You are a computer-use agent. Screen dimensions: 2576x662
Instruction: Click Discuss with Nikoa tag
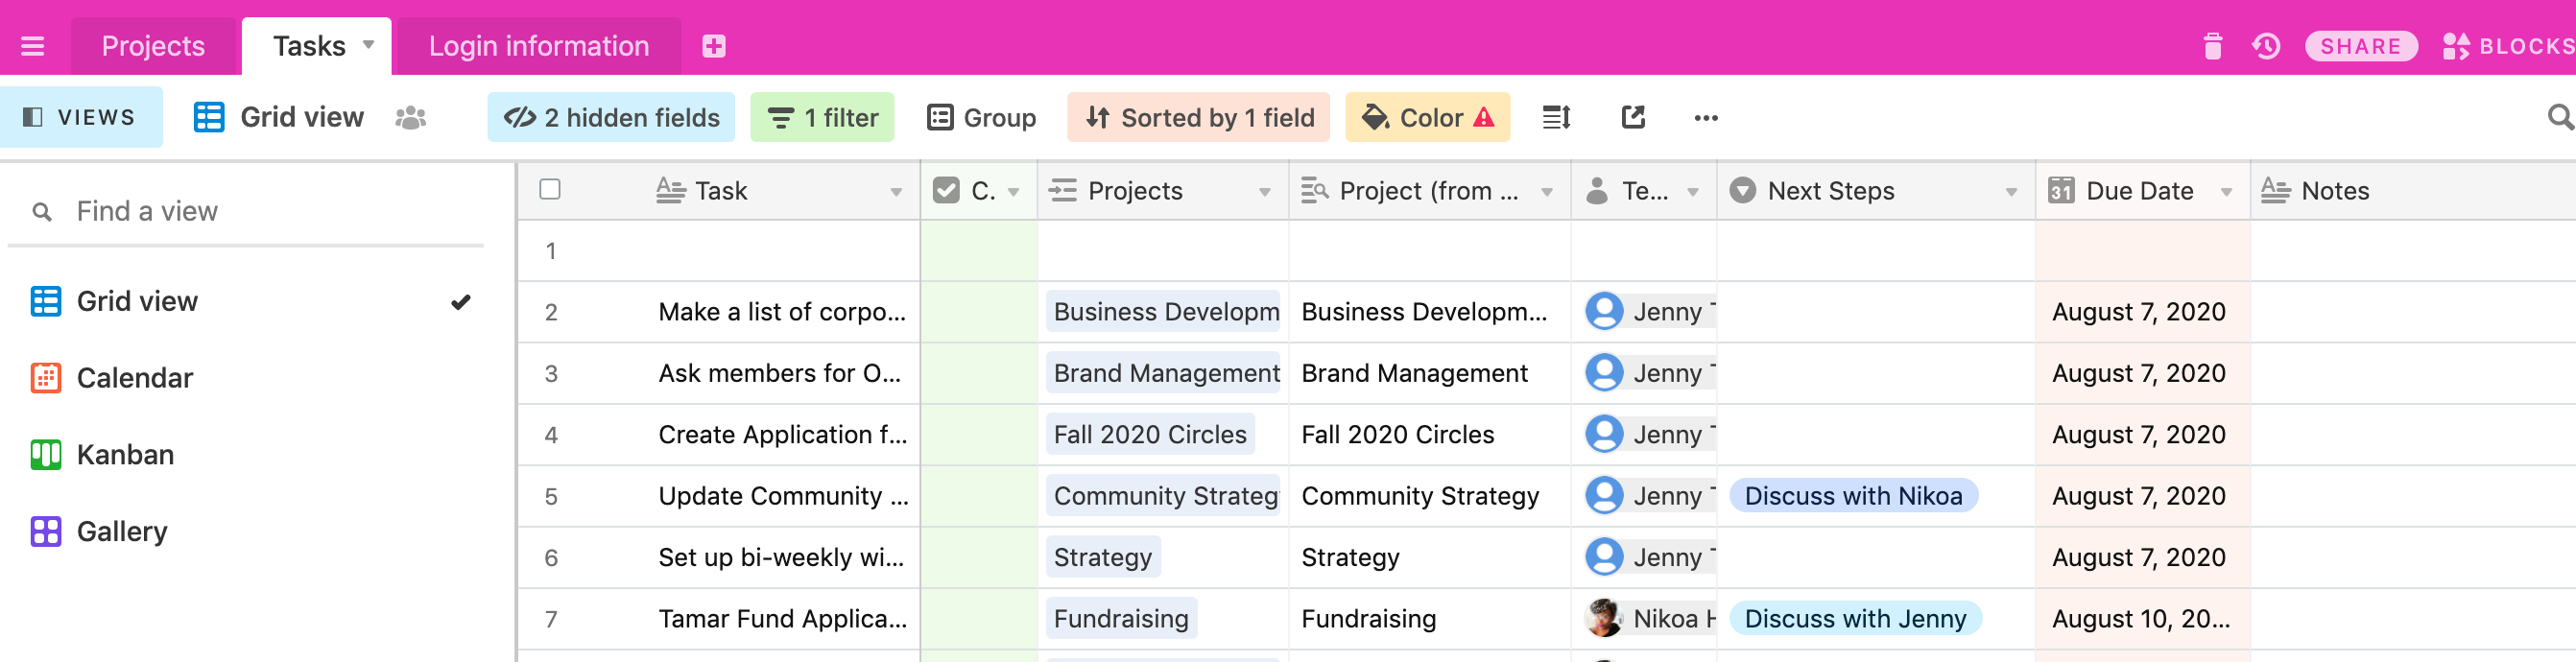click(x=1853, y=496)
